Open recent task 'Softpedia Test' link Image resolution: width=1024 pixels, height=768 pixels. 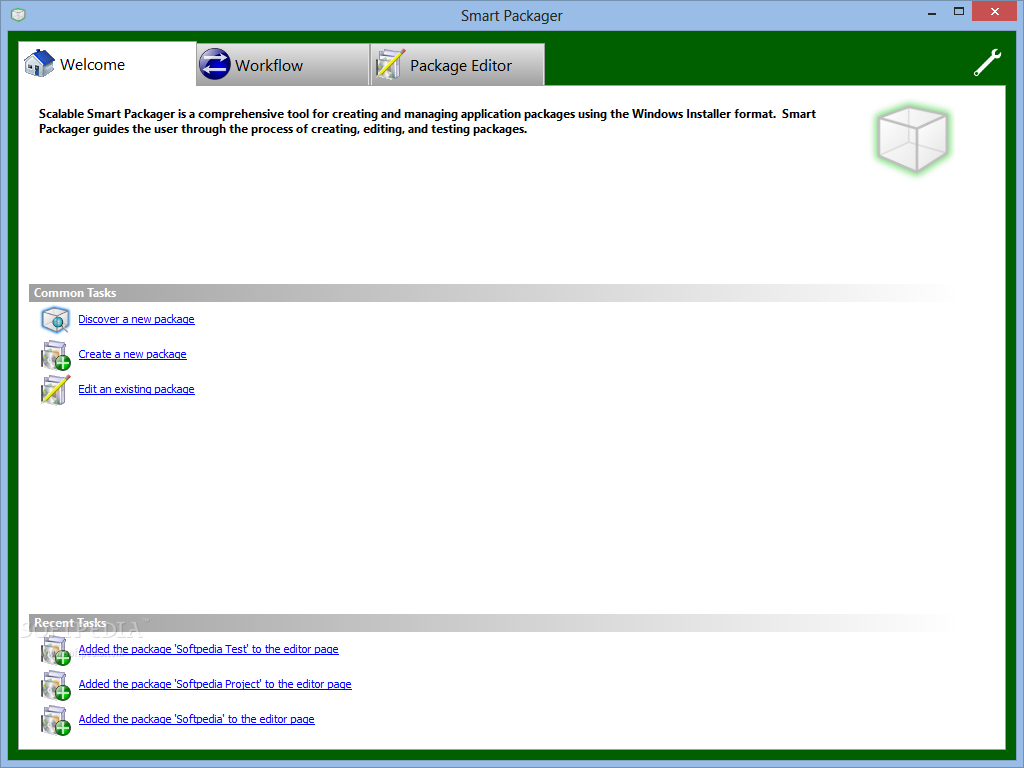[x=208, y=648]
